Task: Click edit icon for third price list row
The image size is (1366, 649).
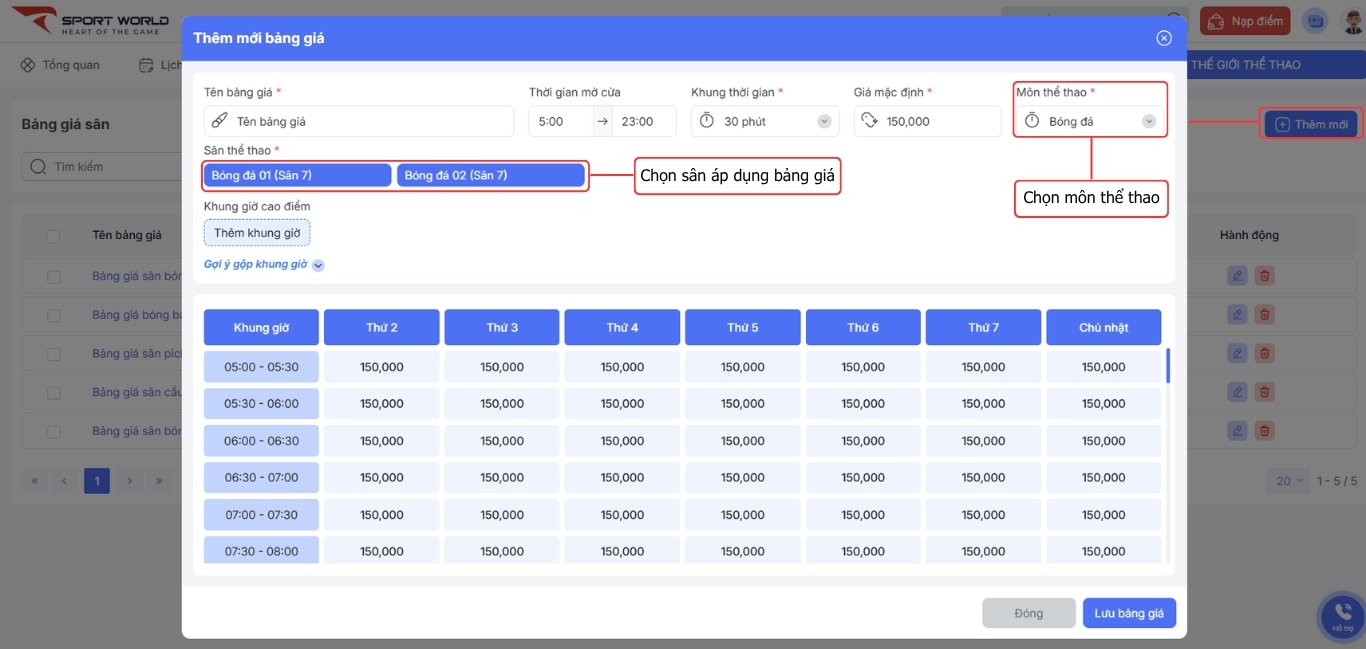Action: click(1237, 353)
